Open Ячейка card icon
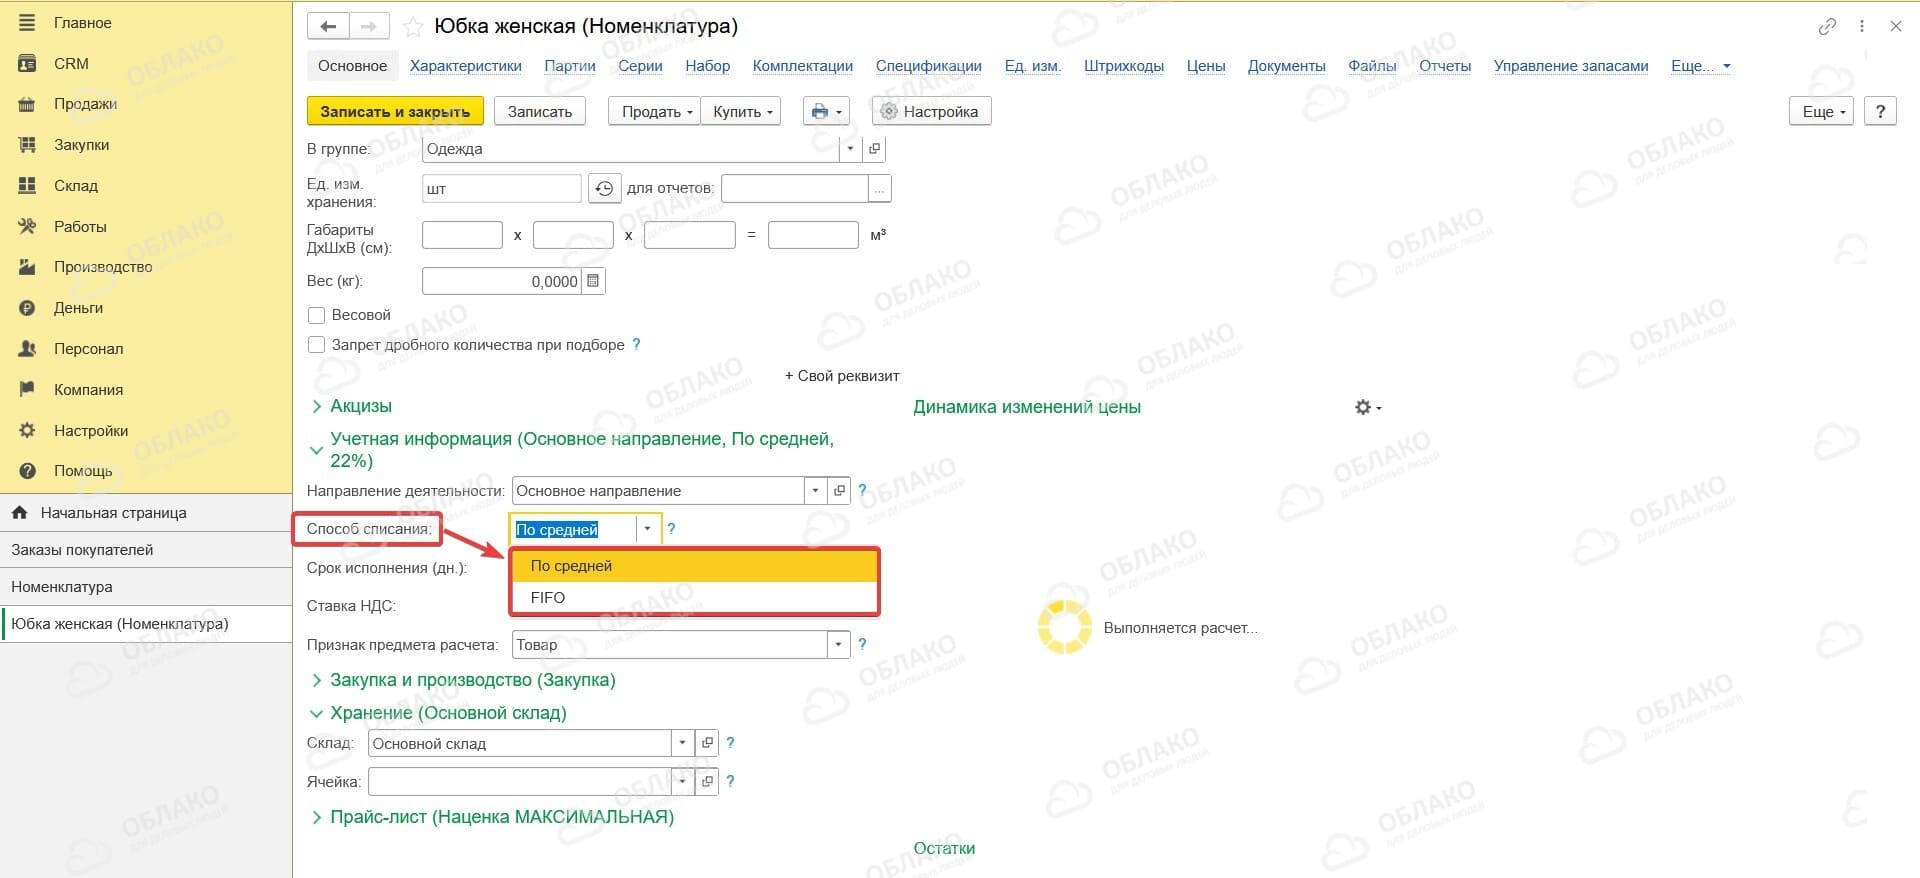 [x=707, y=781]
